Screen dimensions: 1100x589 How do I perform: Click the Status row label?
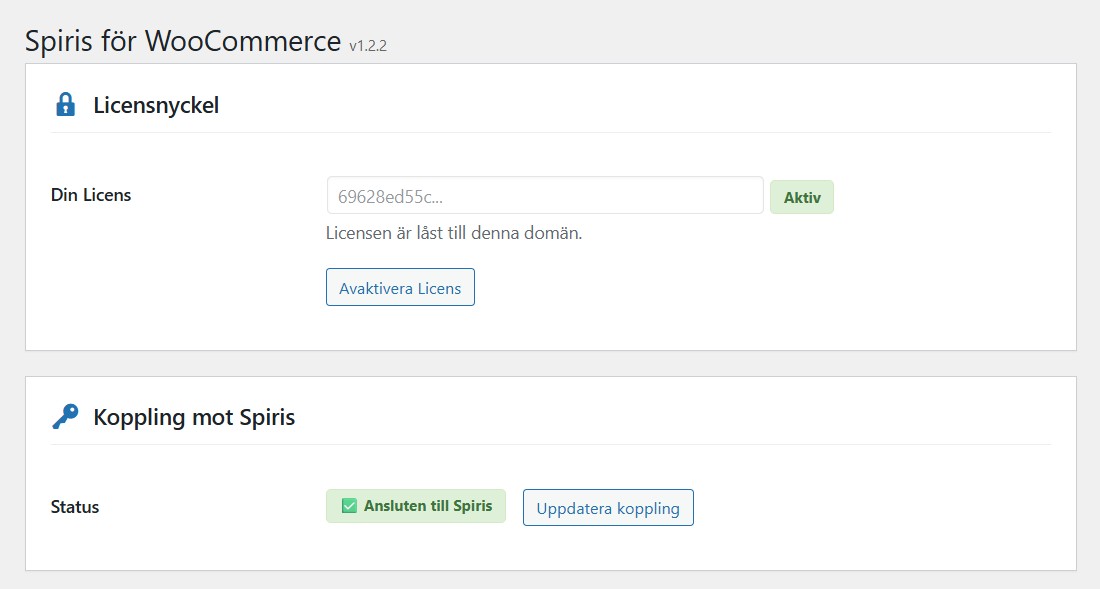click(x=75, y=507)
